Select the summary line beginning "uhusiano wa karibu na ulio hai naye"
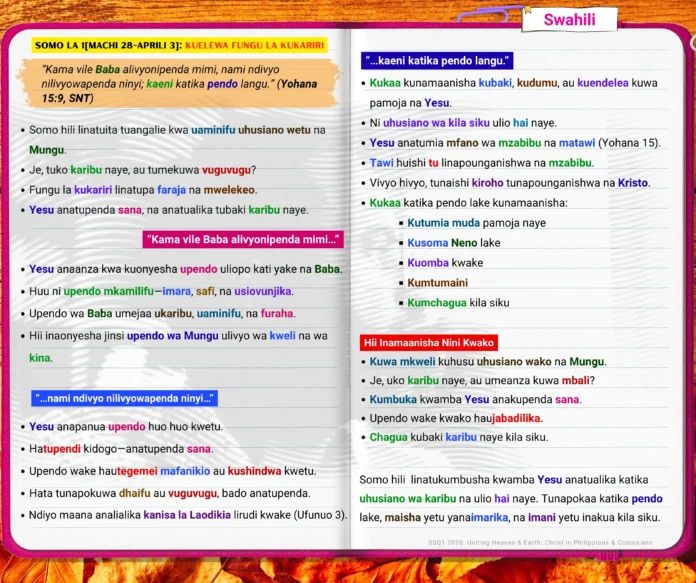The height and width of the screenshot is (583, 696). (511, 499)
